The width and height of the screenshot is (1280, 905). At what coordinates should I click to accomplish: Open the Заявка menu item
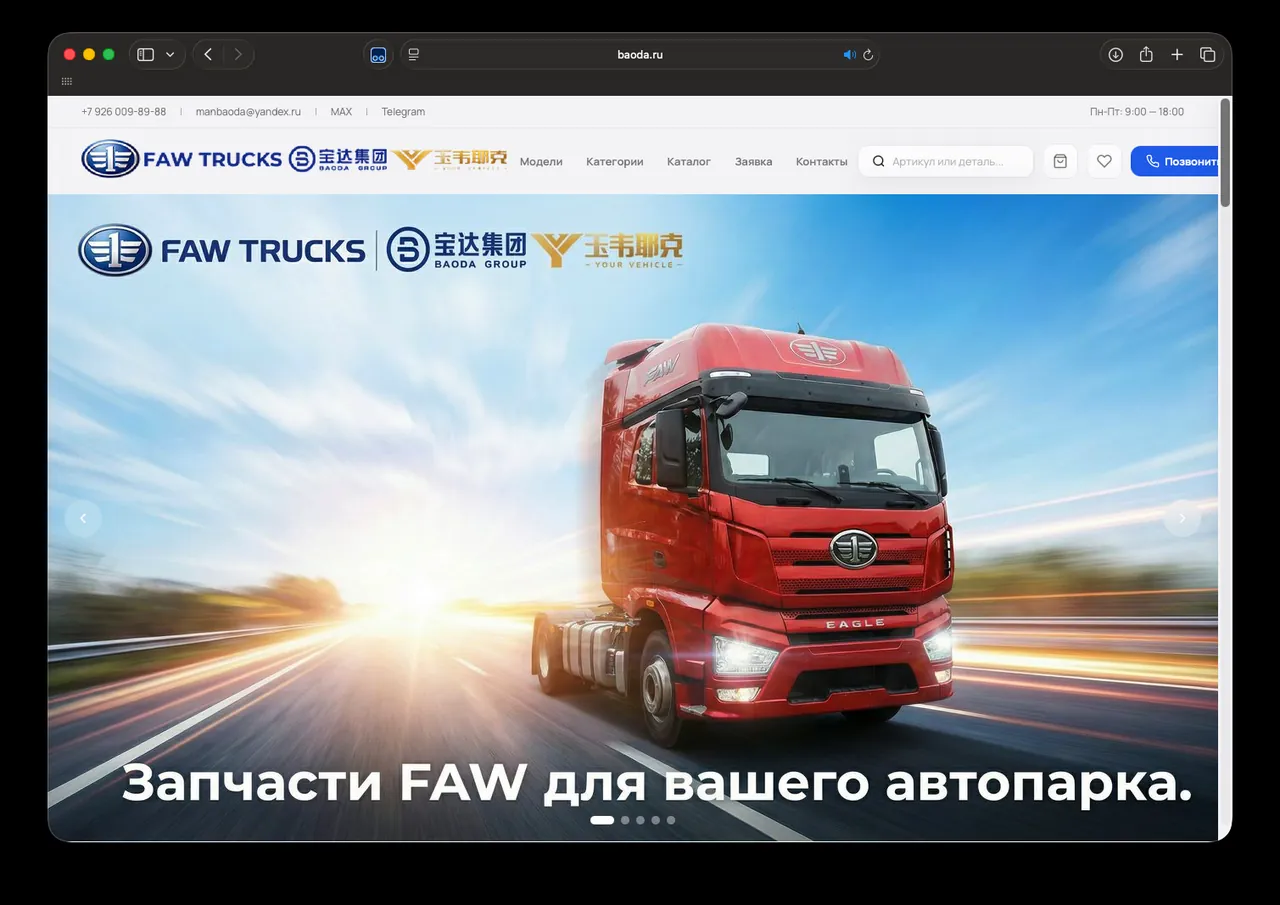(x=754, y=161)
